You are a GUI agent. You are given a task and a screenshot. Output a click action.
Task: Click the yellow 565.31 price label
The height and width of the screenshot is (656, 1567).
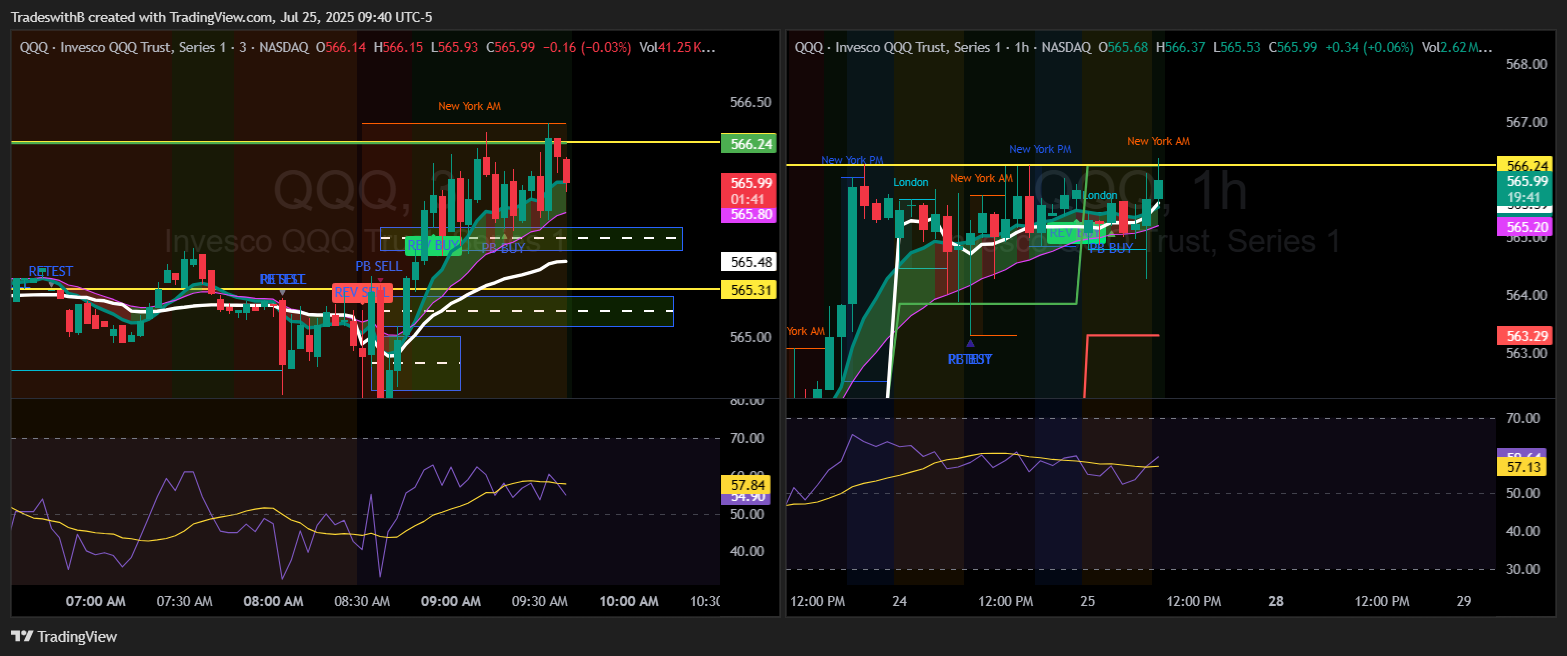pyautogui.click(x=748, y=290)
